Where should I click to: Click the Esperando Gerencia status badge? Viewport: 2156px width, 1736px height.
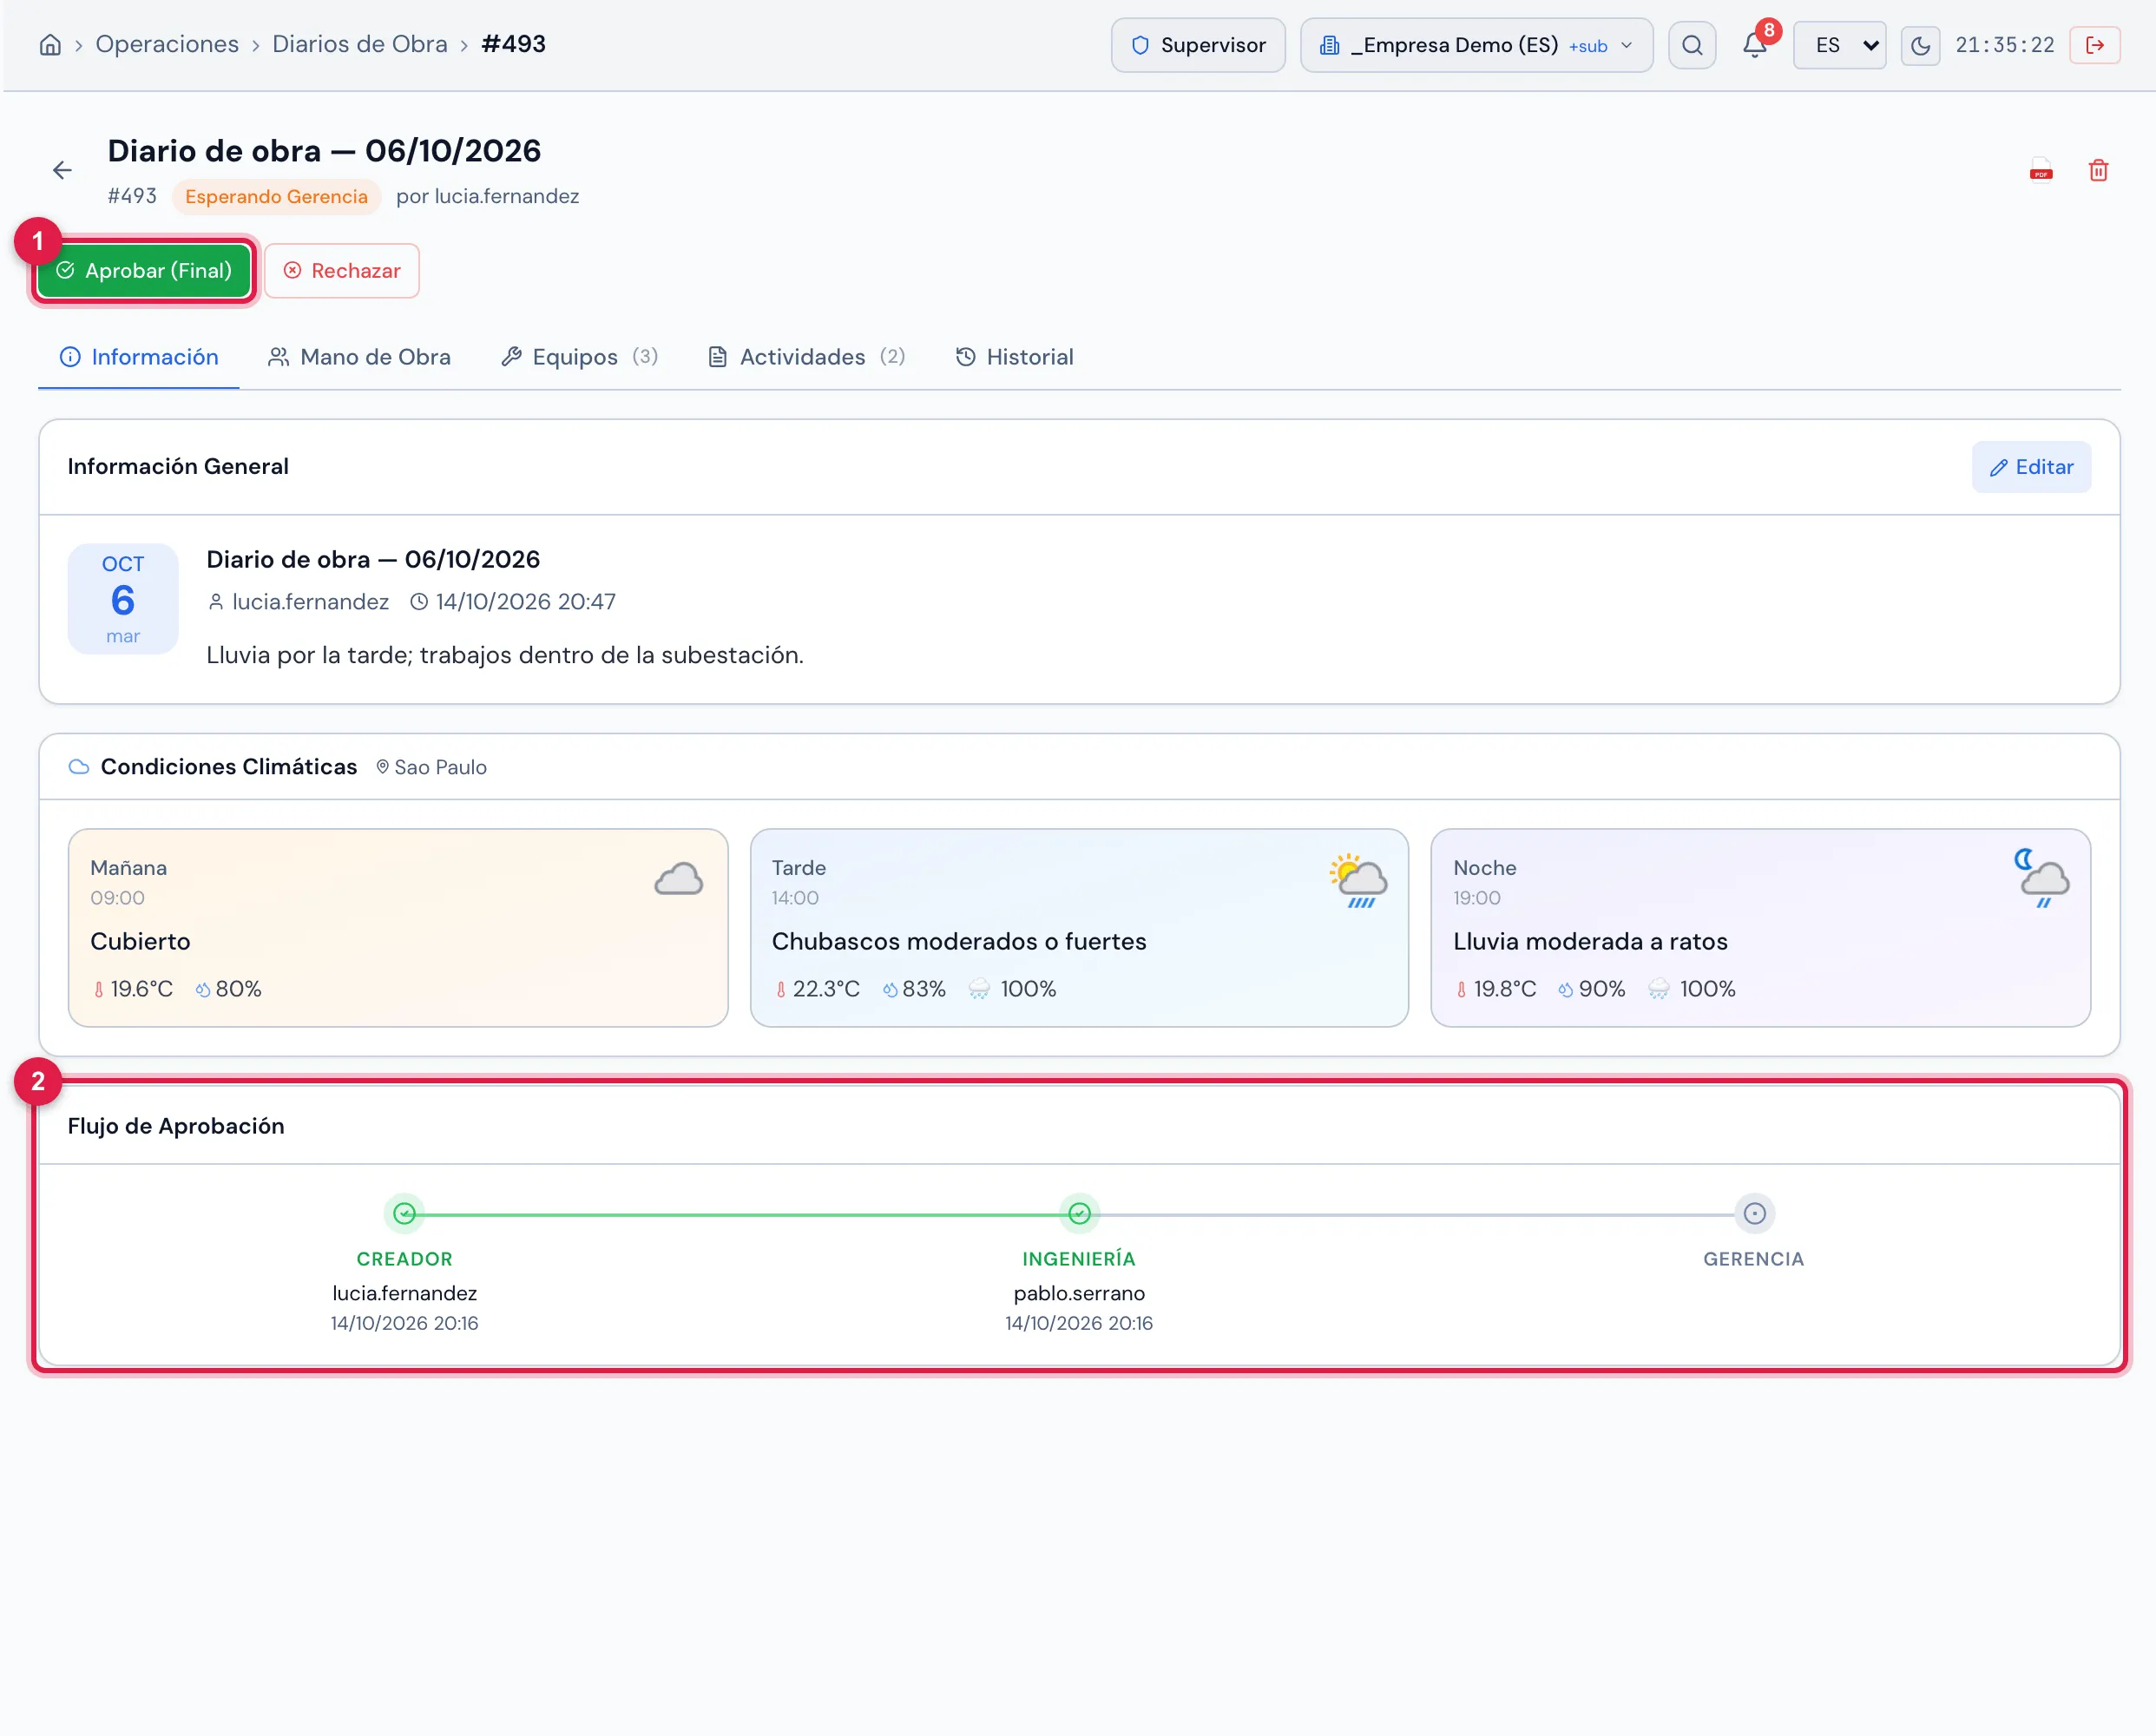[276, 196]
